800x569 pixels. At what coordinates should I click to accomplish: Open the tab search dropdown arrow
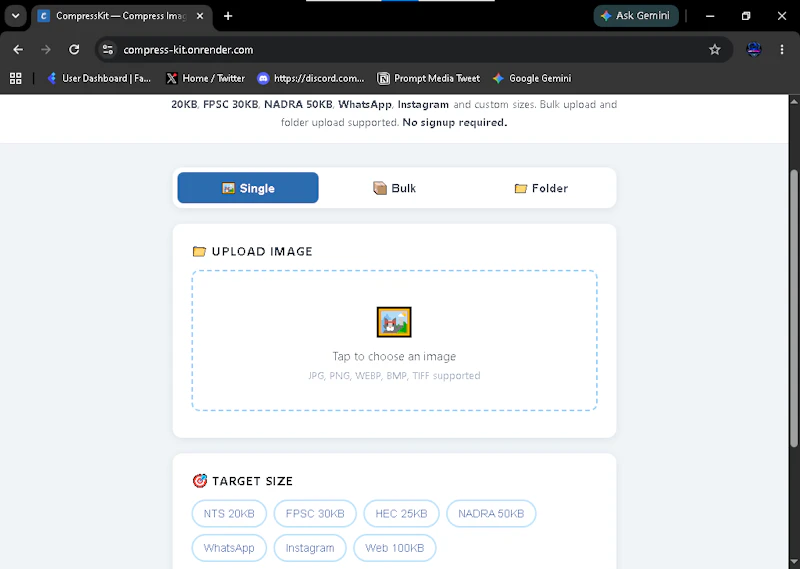click(16, 16)
